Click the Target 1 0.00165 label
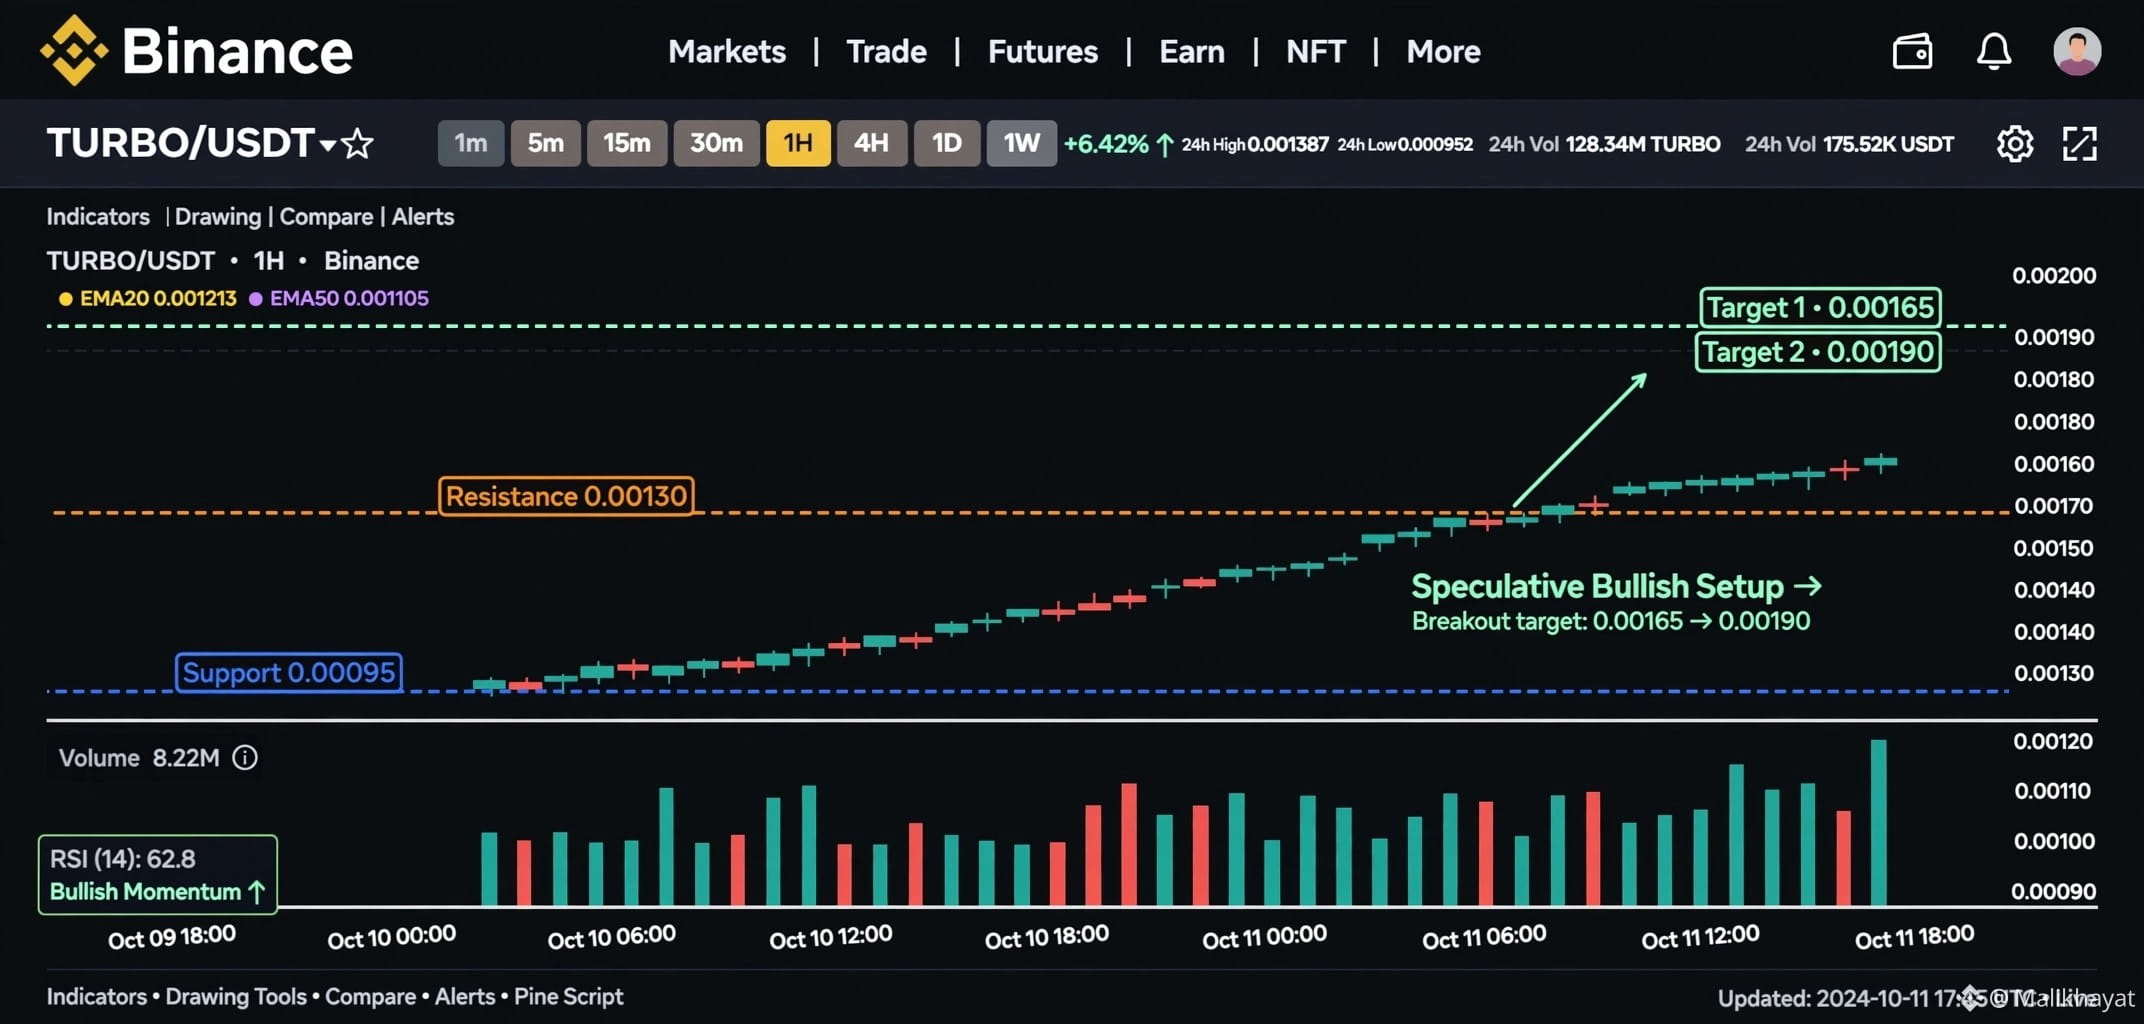 coord(1820,307)
